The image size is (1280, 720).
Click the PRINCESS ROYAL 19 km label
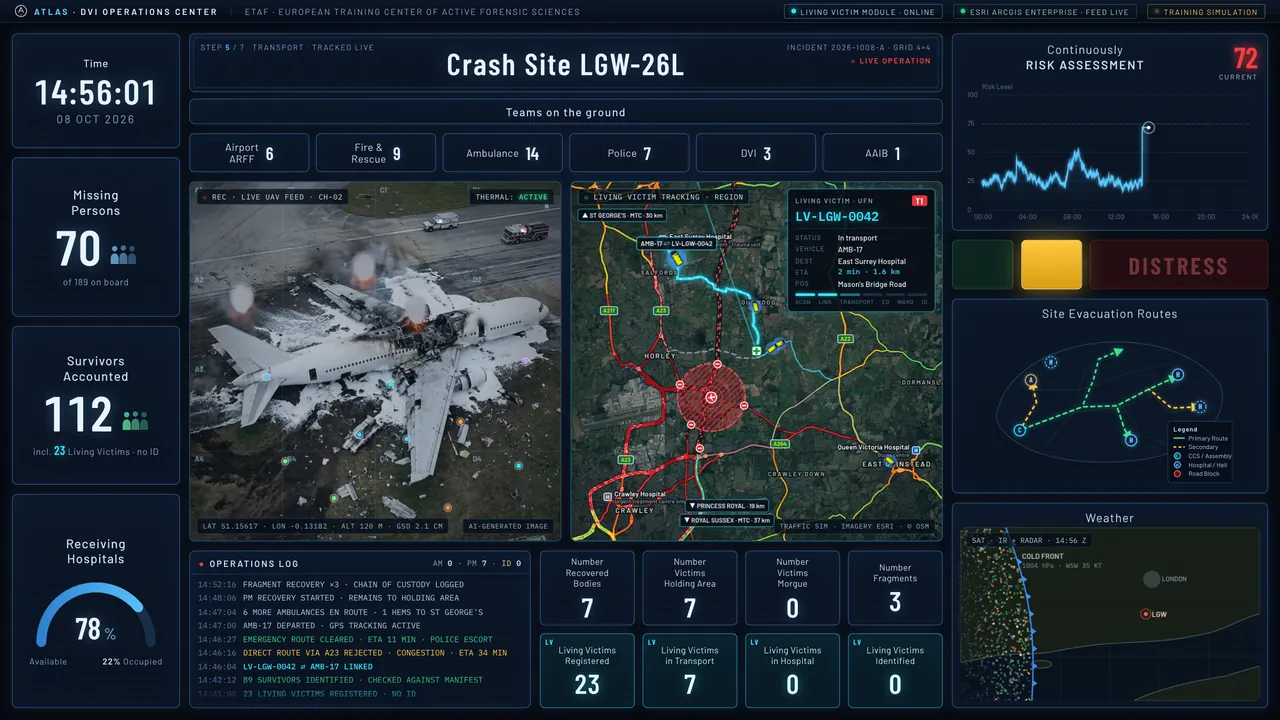[x=725, y=506]
